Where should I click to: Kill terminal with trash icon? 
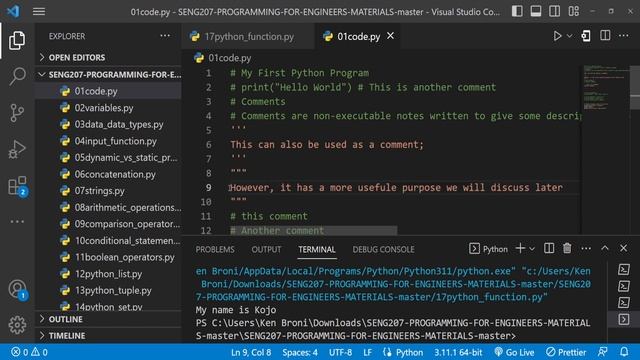(567, 248)
